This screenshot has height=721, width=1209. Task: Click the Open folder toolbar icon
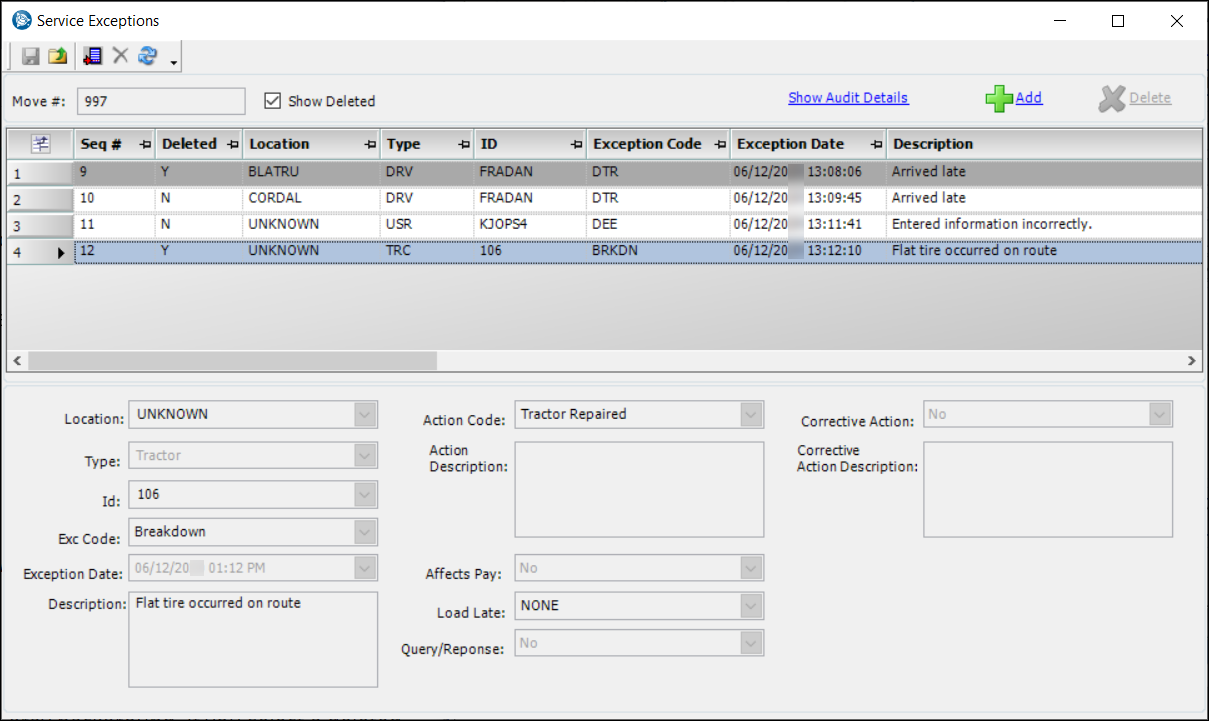58,57
